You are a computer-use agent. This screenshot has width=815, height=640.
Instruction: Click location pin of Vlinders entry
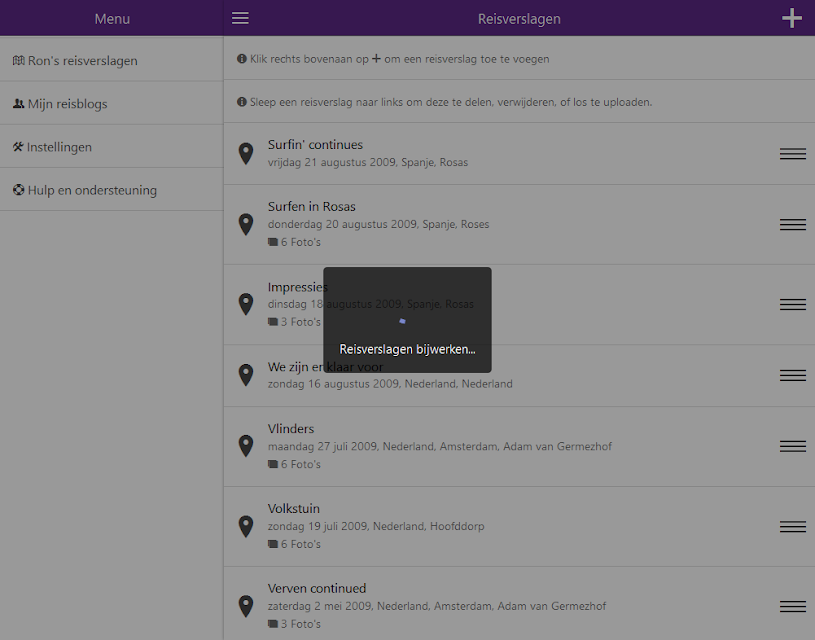click(x=246, y=446)
